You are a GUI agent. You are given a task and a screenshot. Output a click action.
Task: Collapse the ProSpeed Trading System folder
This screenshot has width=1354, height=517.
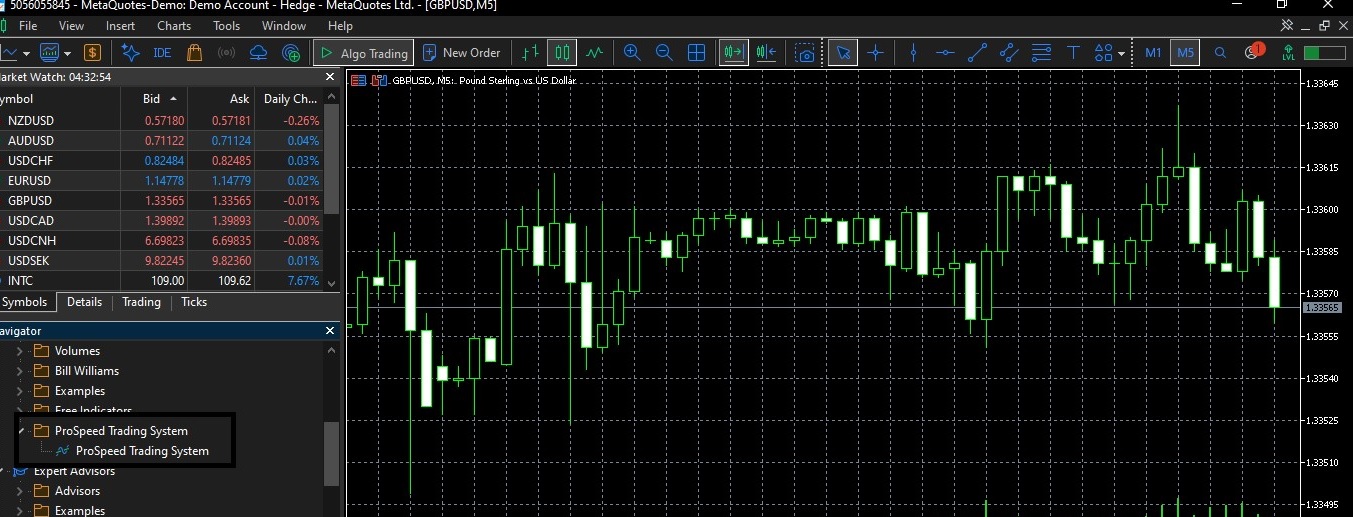pos(21,431)
